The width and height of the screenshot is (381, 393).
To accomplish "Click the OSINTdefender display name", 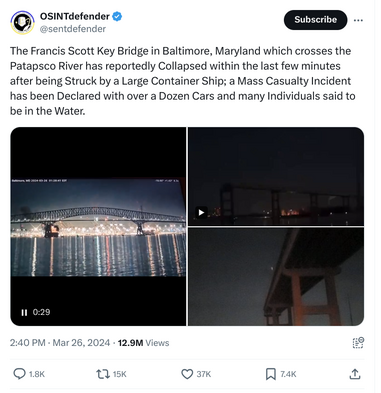I will pos(75,16).
